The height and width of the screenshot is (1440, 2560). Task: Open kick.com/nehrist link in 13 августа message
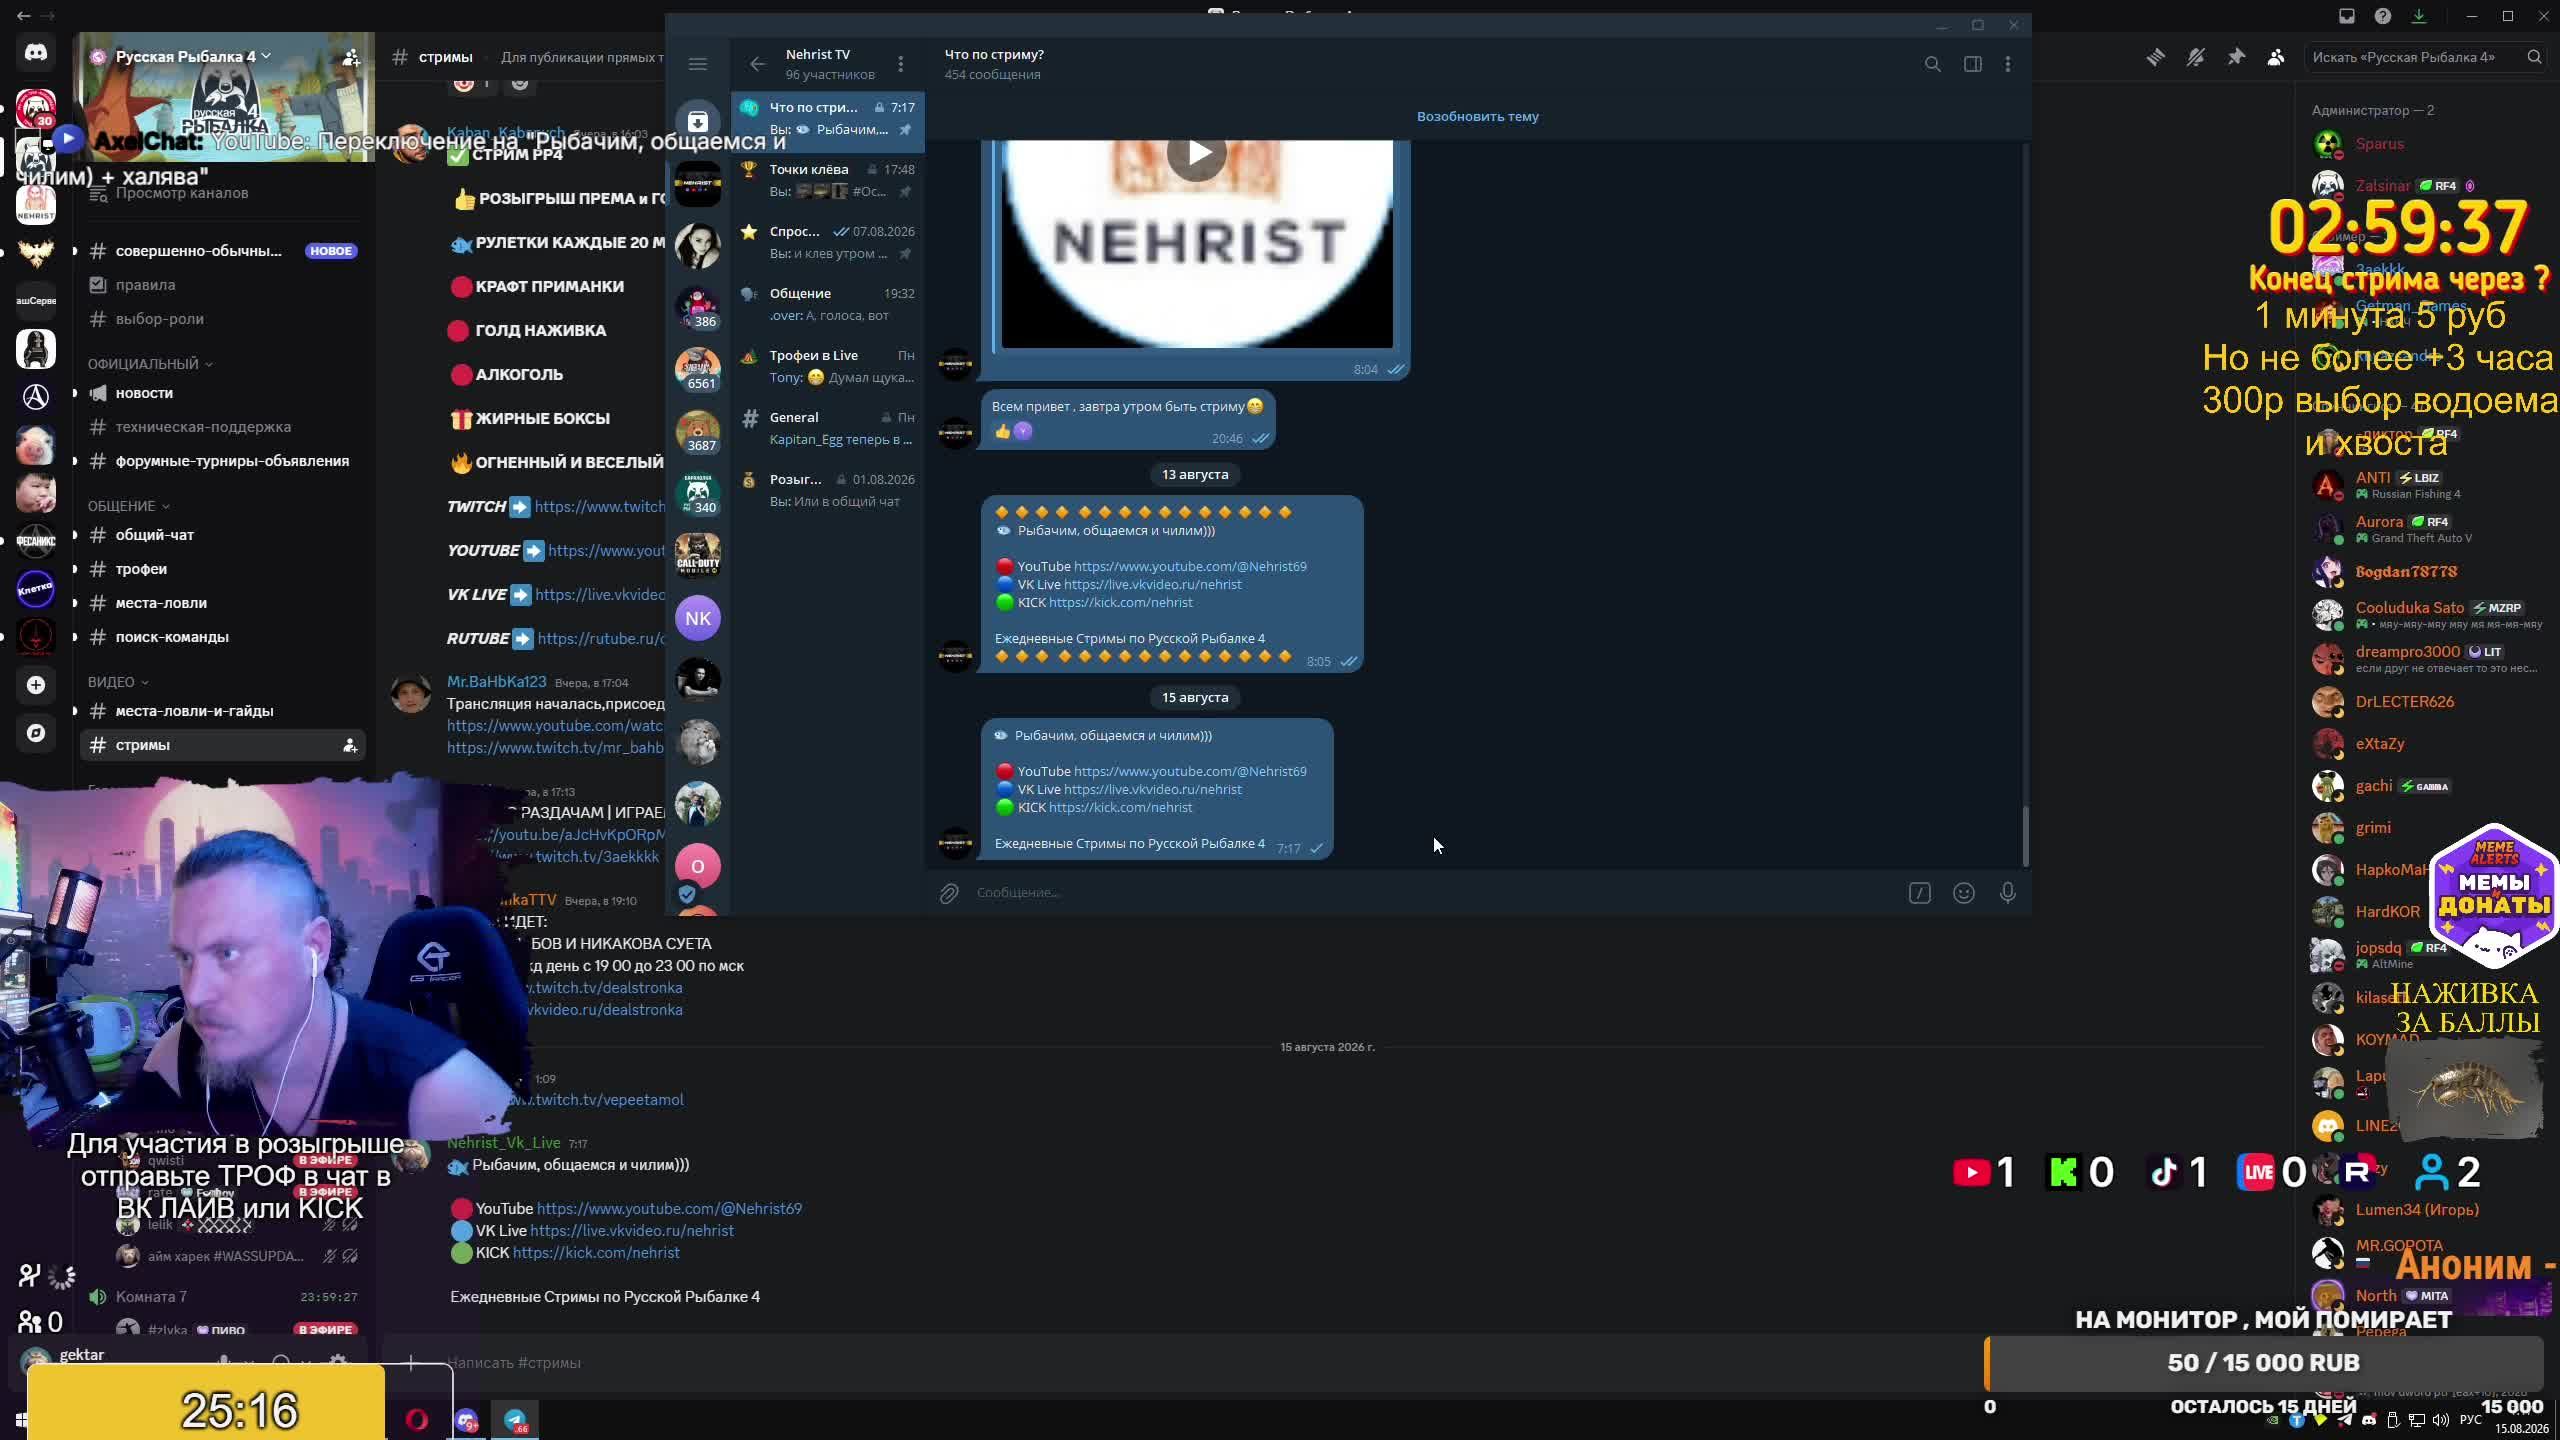1120,602
